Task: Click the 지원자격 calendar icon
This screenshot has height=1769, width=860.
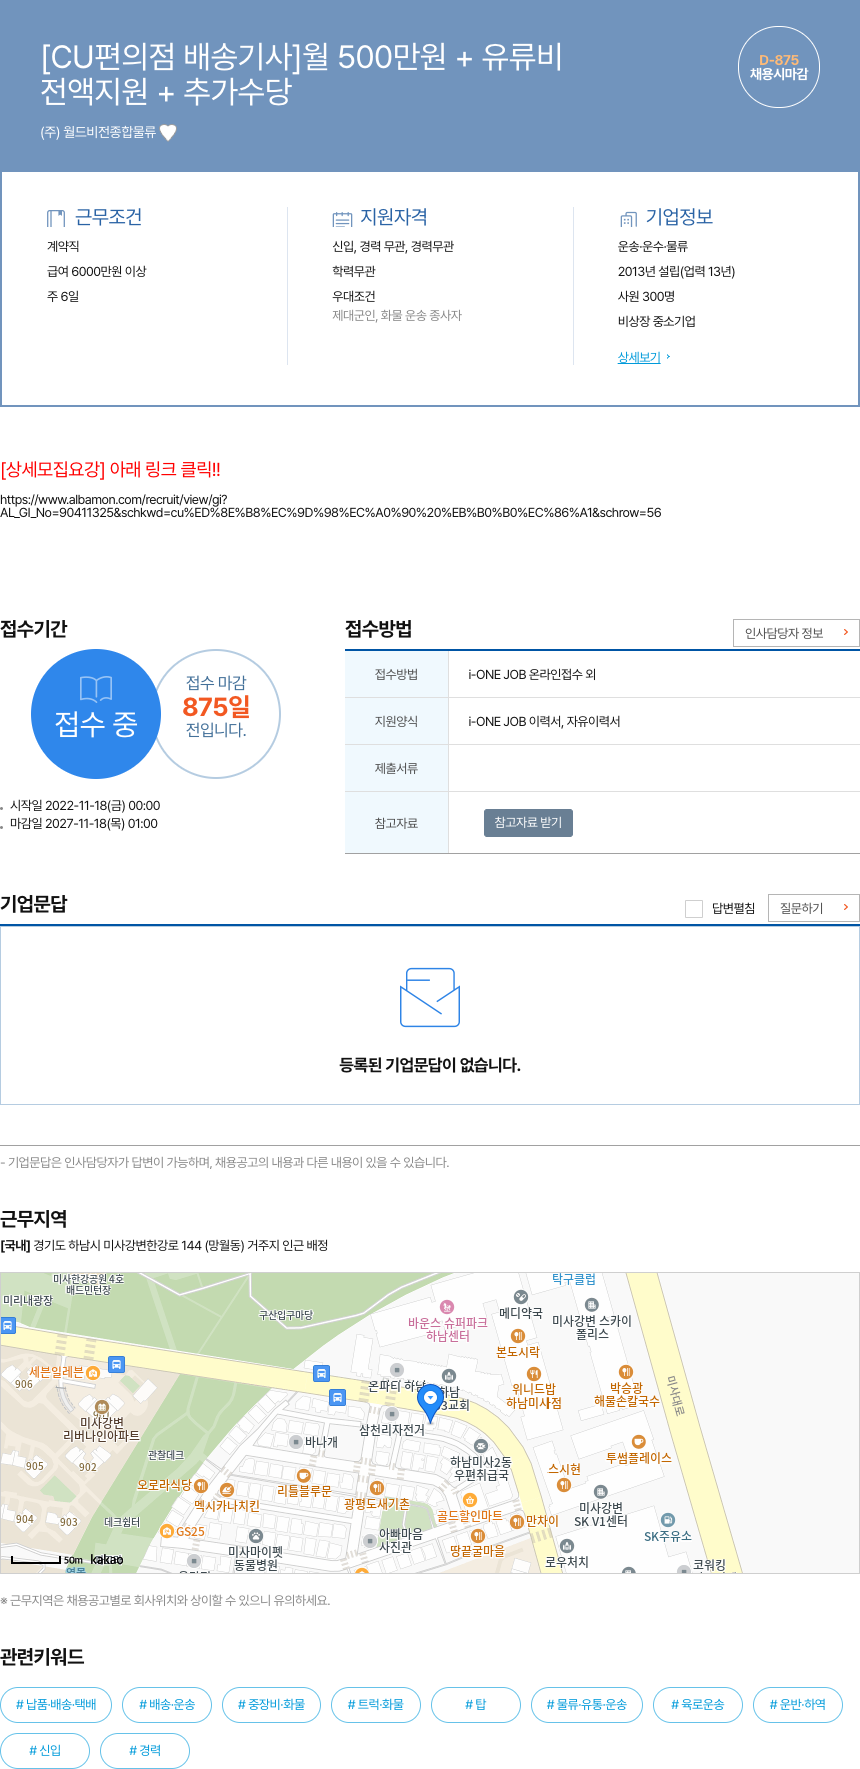Action: point(342,218)
